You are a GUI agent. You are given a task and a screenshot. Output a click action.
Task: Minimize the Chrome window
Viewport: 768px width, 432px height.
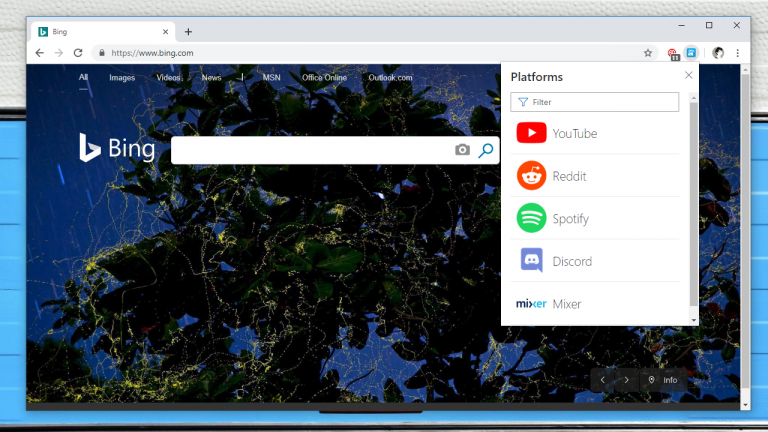point(681,25)
